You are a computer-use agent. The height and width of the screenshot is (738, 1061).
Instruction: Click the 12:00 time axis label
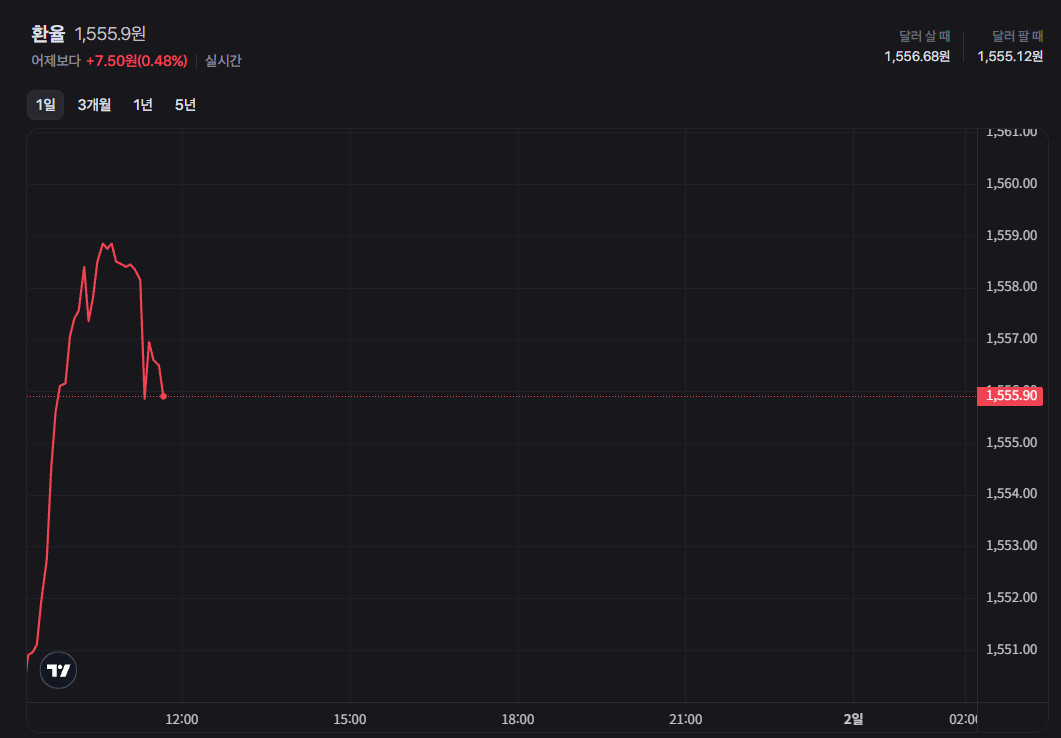click(182, 720)
